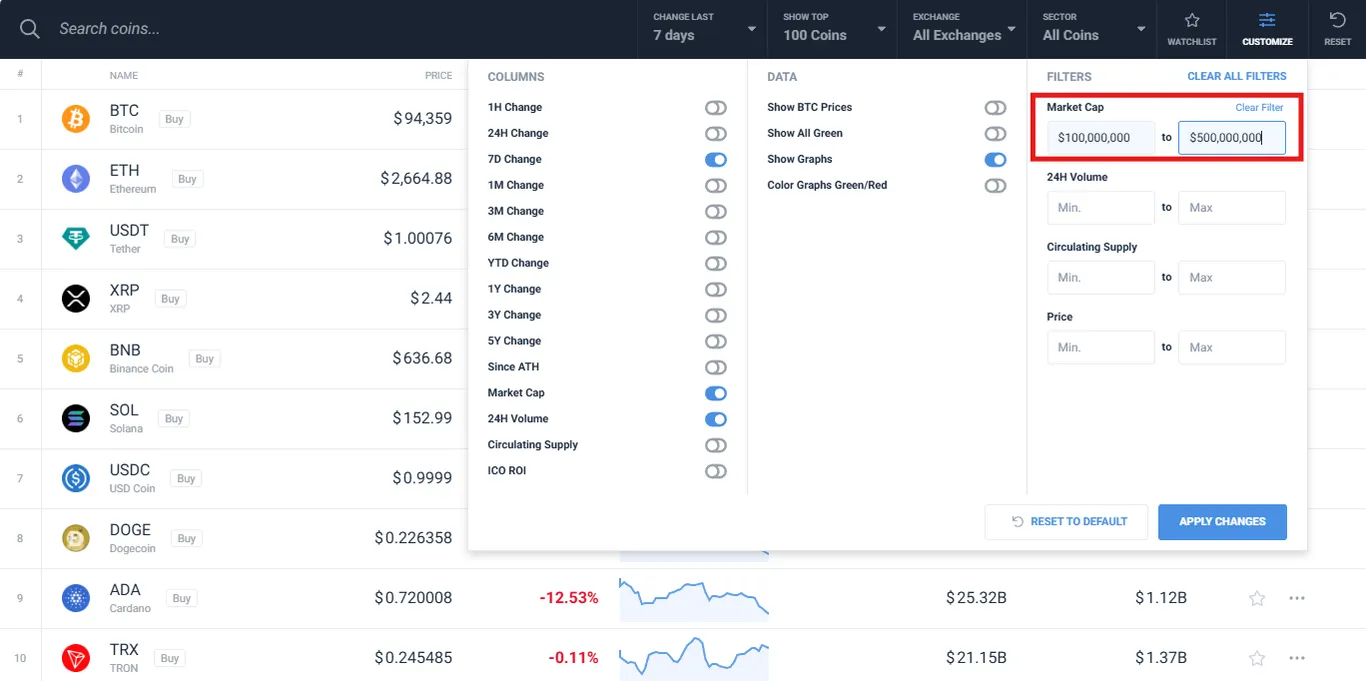
Task: Toggle the YTD Change column
Action: (716, 263)
